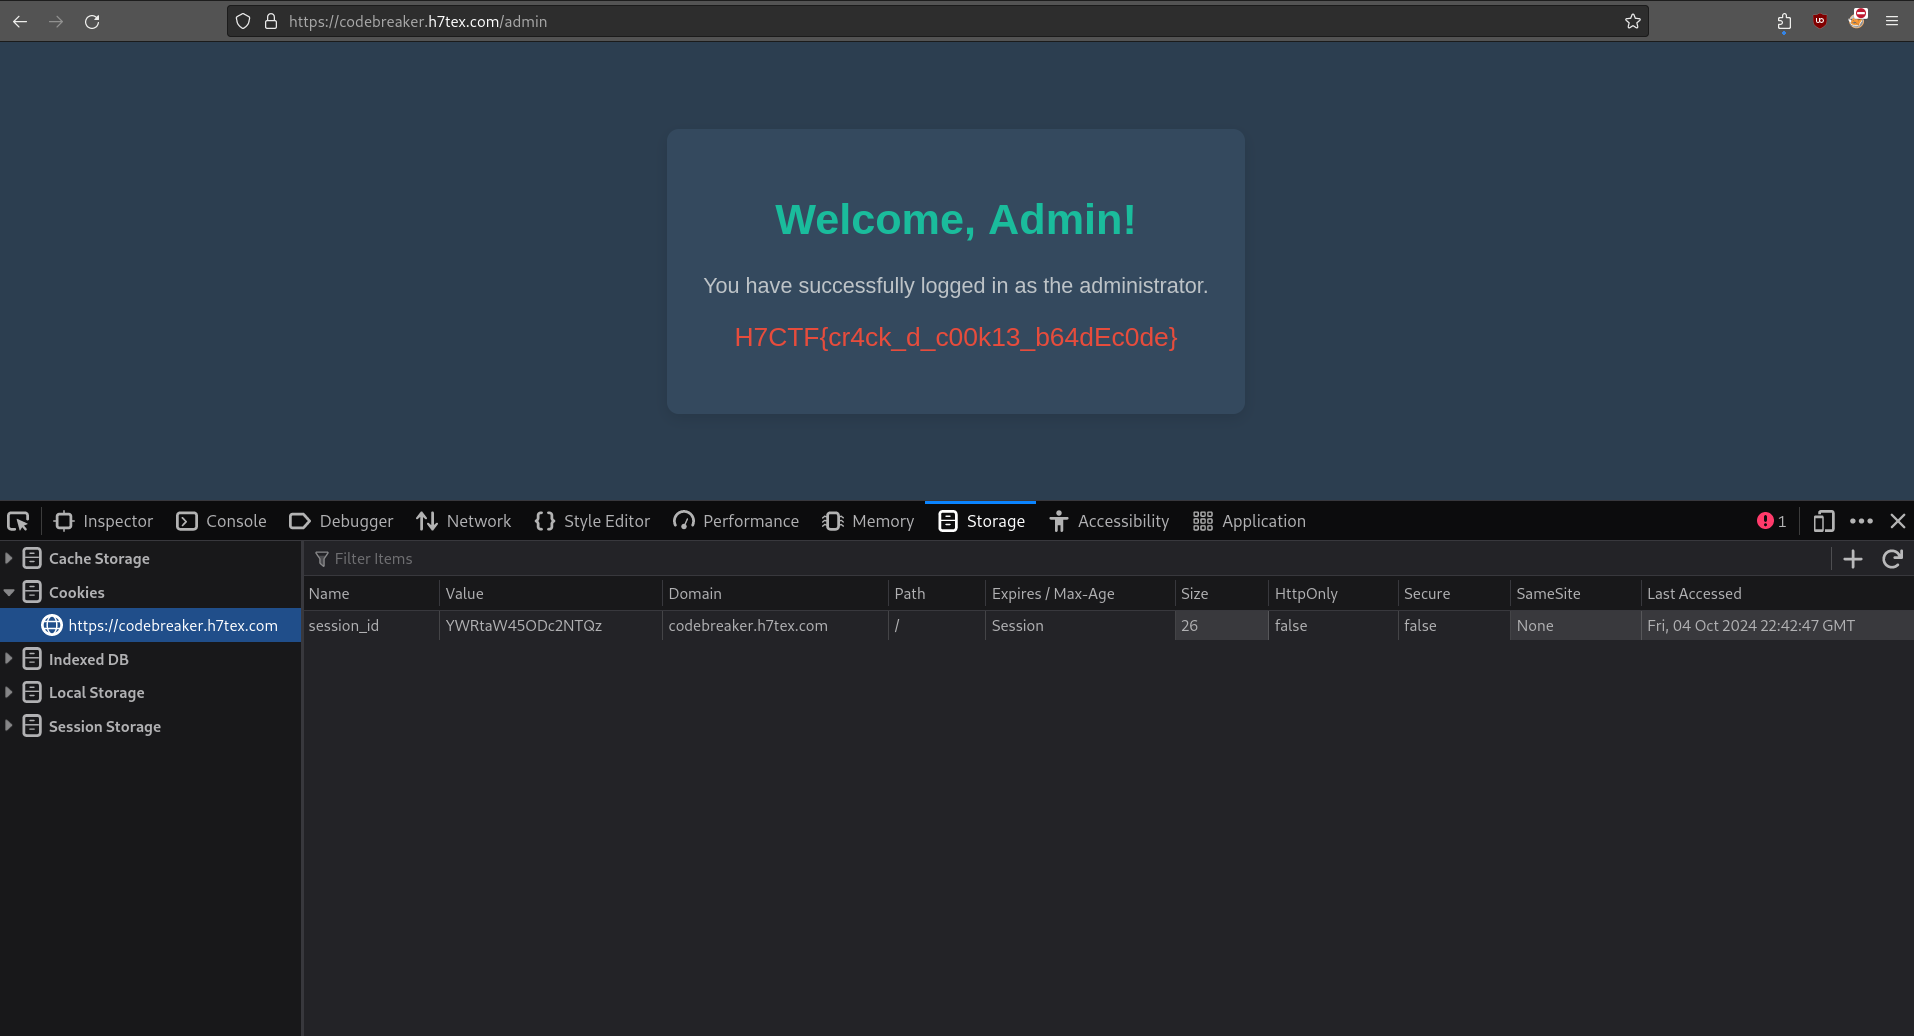Open the uBlock Origin extension icon
1914x1036 pixels.
1820,21
